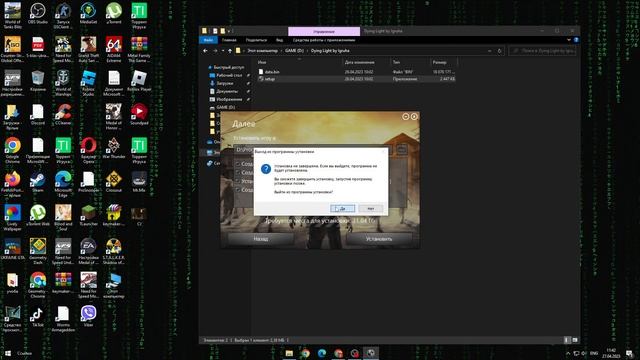Open Быстрый доступ in the sidebar
Image resolution: width=640 pixels, height=360 pixels.
point(229,67)
